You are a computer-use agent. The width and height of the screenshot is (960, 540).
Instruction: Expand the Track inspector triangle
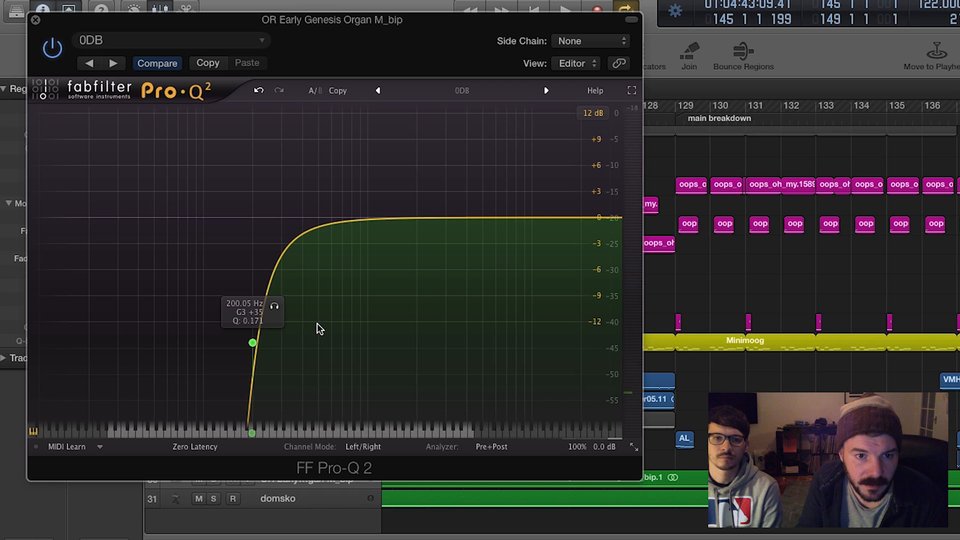tap(4, 358)
